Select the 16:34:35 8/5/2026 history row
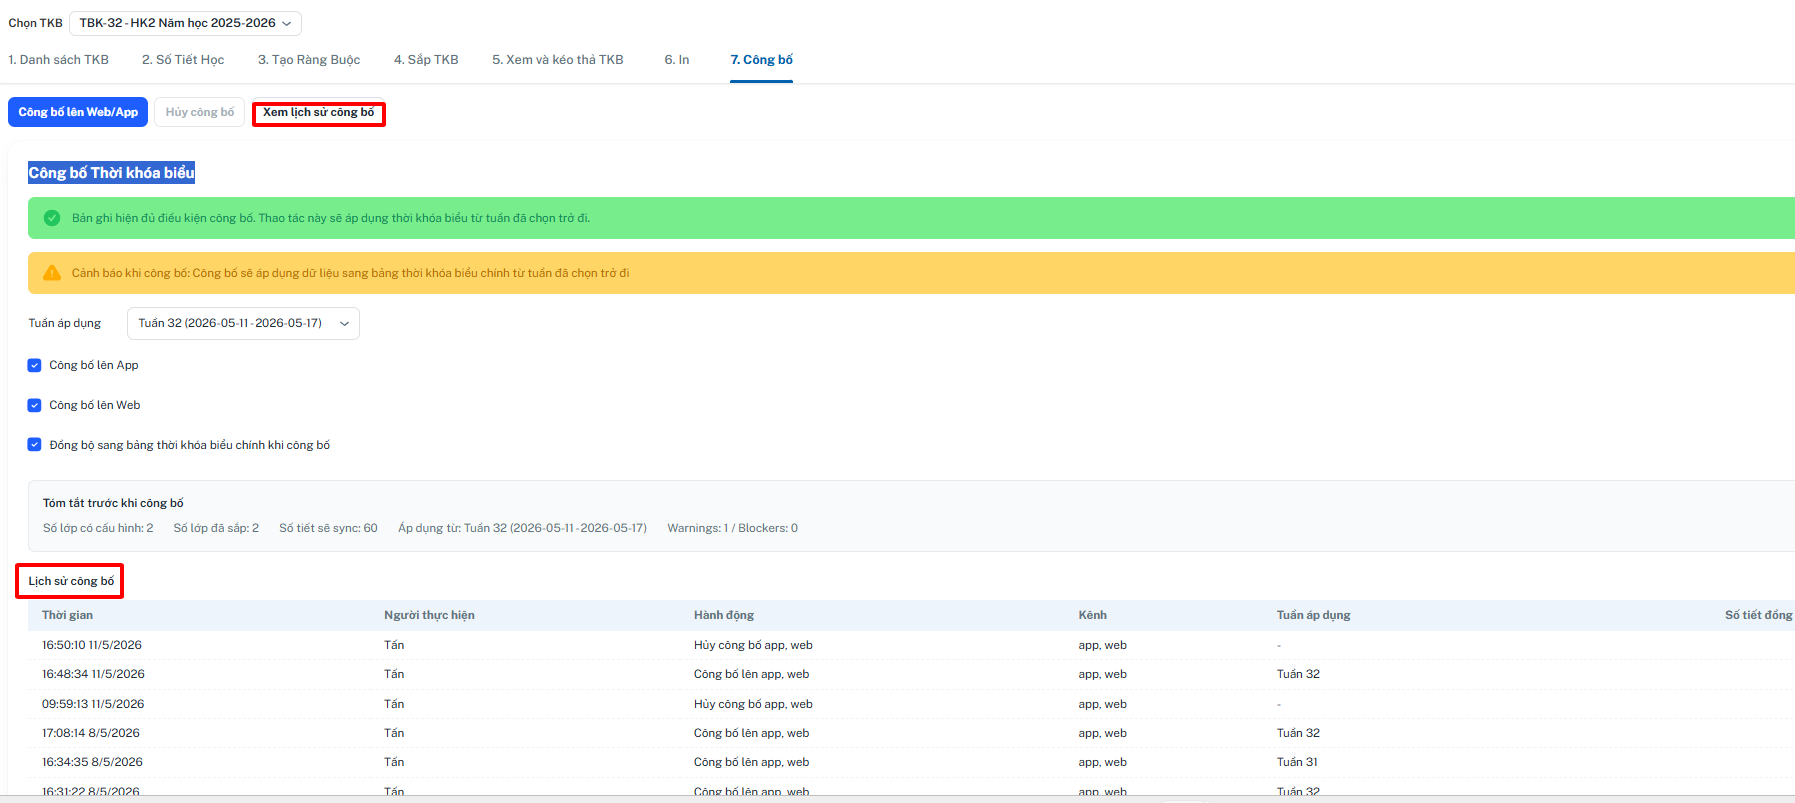This screenshot has height=803, width=1795. (911, 762)
